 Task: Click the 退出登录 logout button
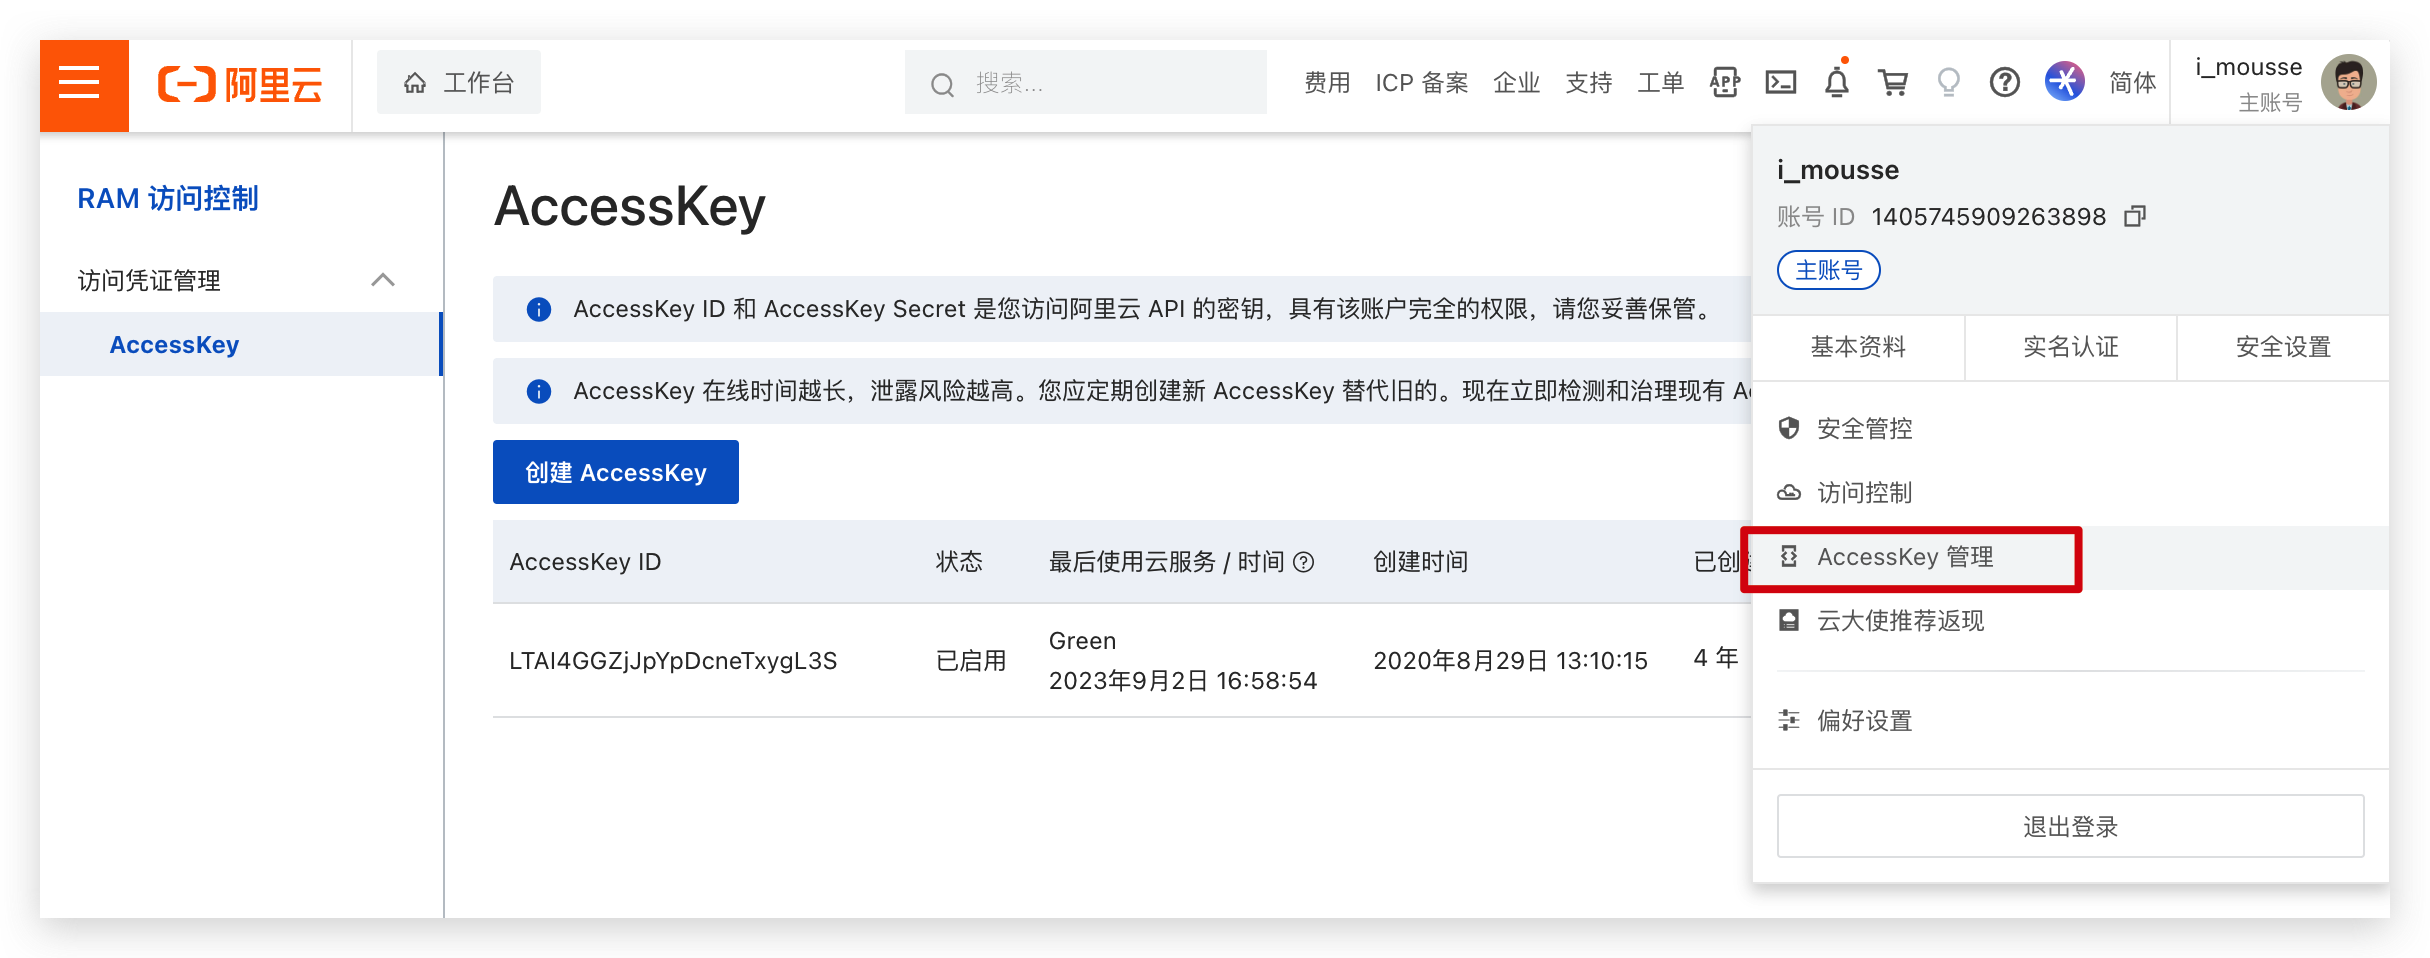(x=2071, y=826)
